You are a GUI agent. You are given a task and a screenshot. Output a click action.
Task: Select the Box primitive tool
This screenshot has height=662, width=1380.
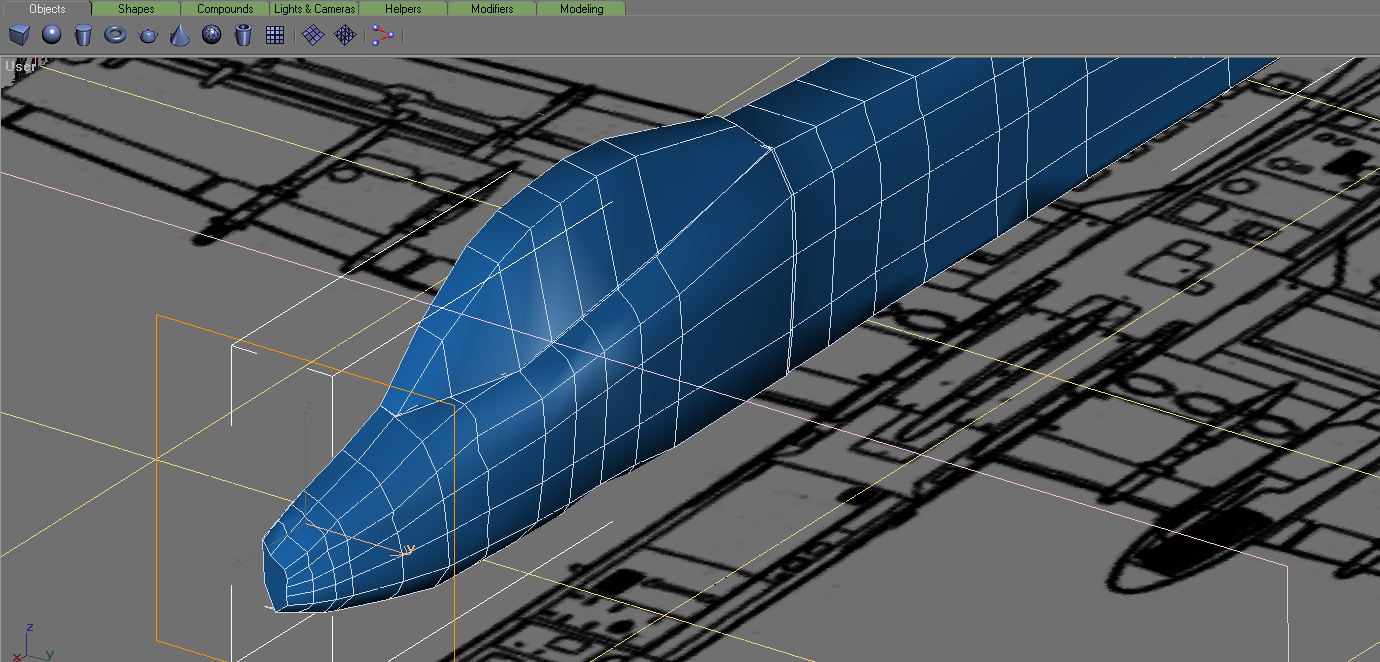click(x=19, y=36)
